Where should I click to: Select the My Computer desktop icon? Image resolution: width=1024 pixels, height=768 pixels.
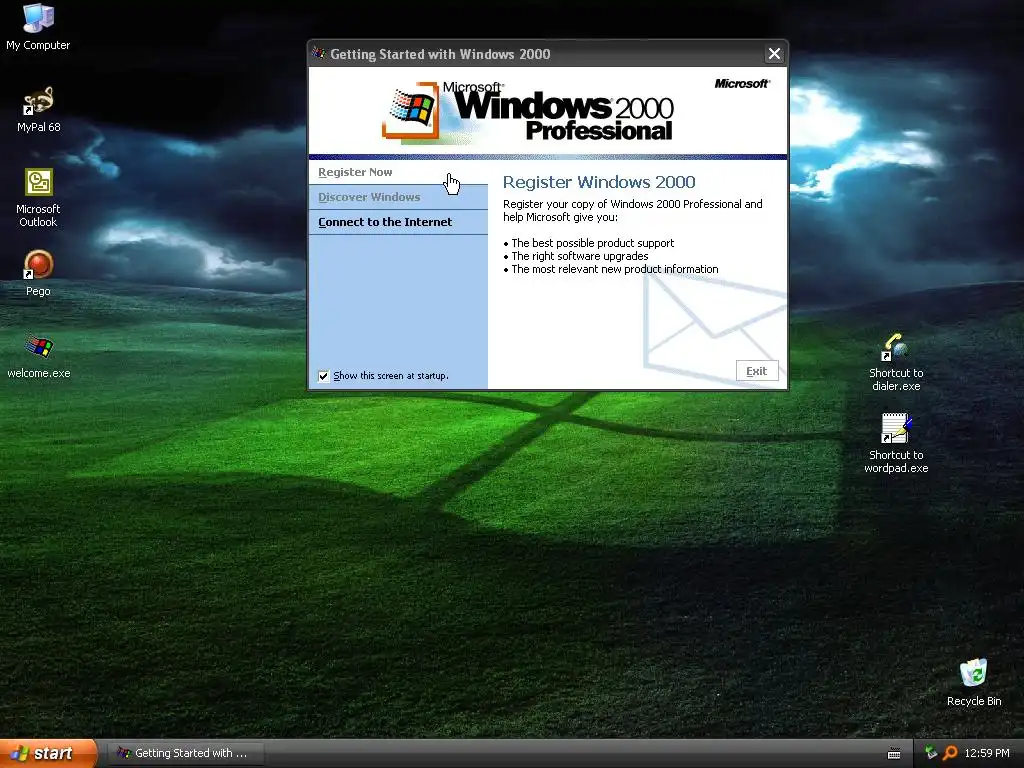(38, 26)
